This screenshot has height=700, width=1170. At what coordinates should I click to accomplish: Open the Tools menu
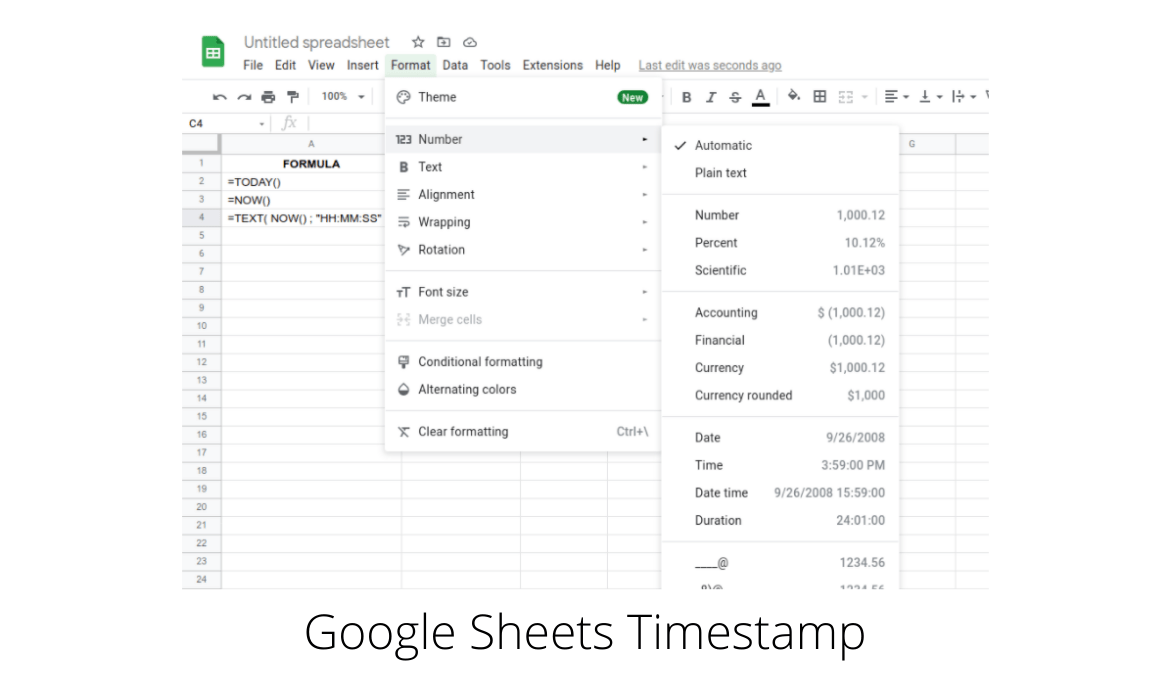click(x=495, y=65)
